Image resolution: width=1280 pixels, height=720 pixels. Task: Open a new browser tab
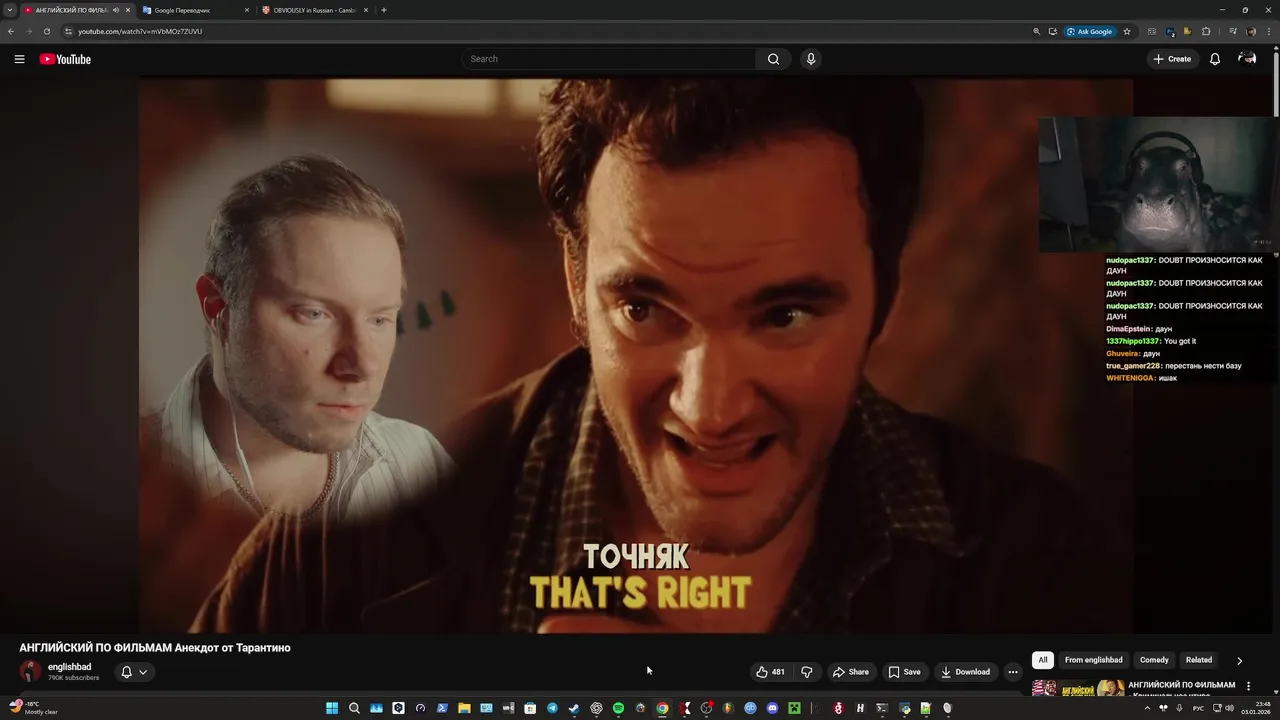(x=384, y=10)
